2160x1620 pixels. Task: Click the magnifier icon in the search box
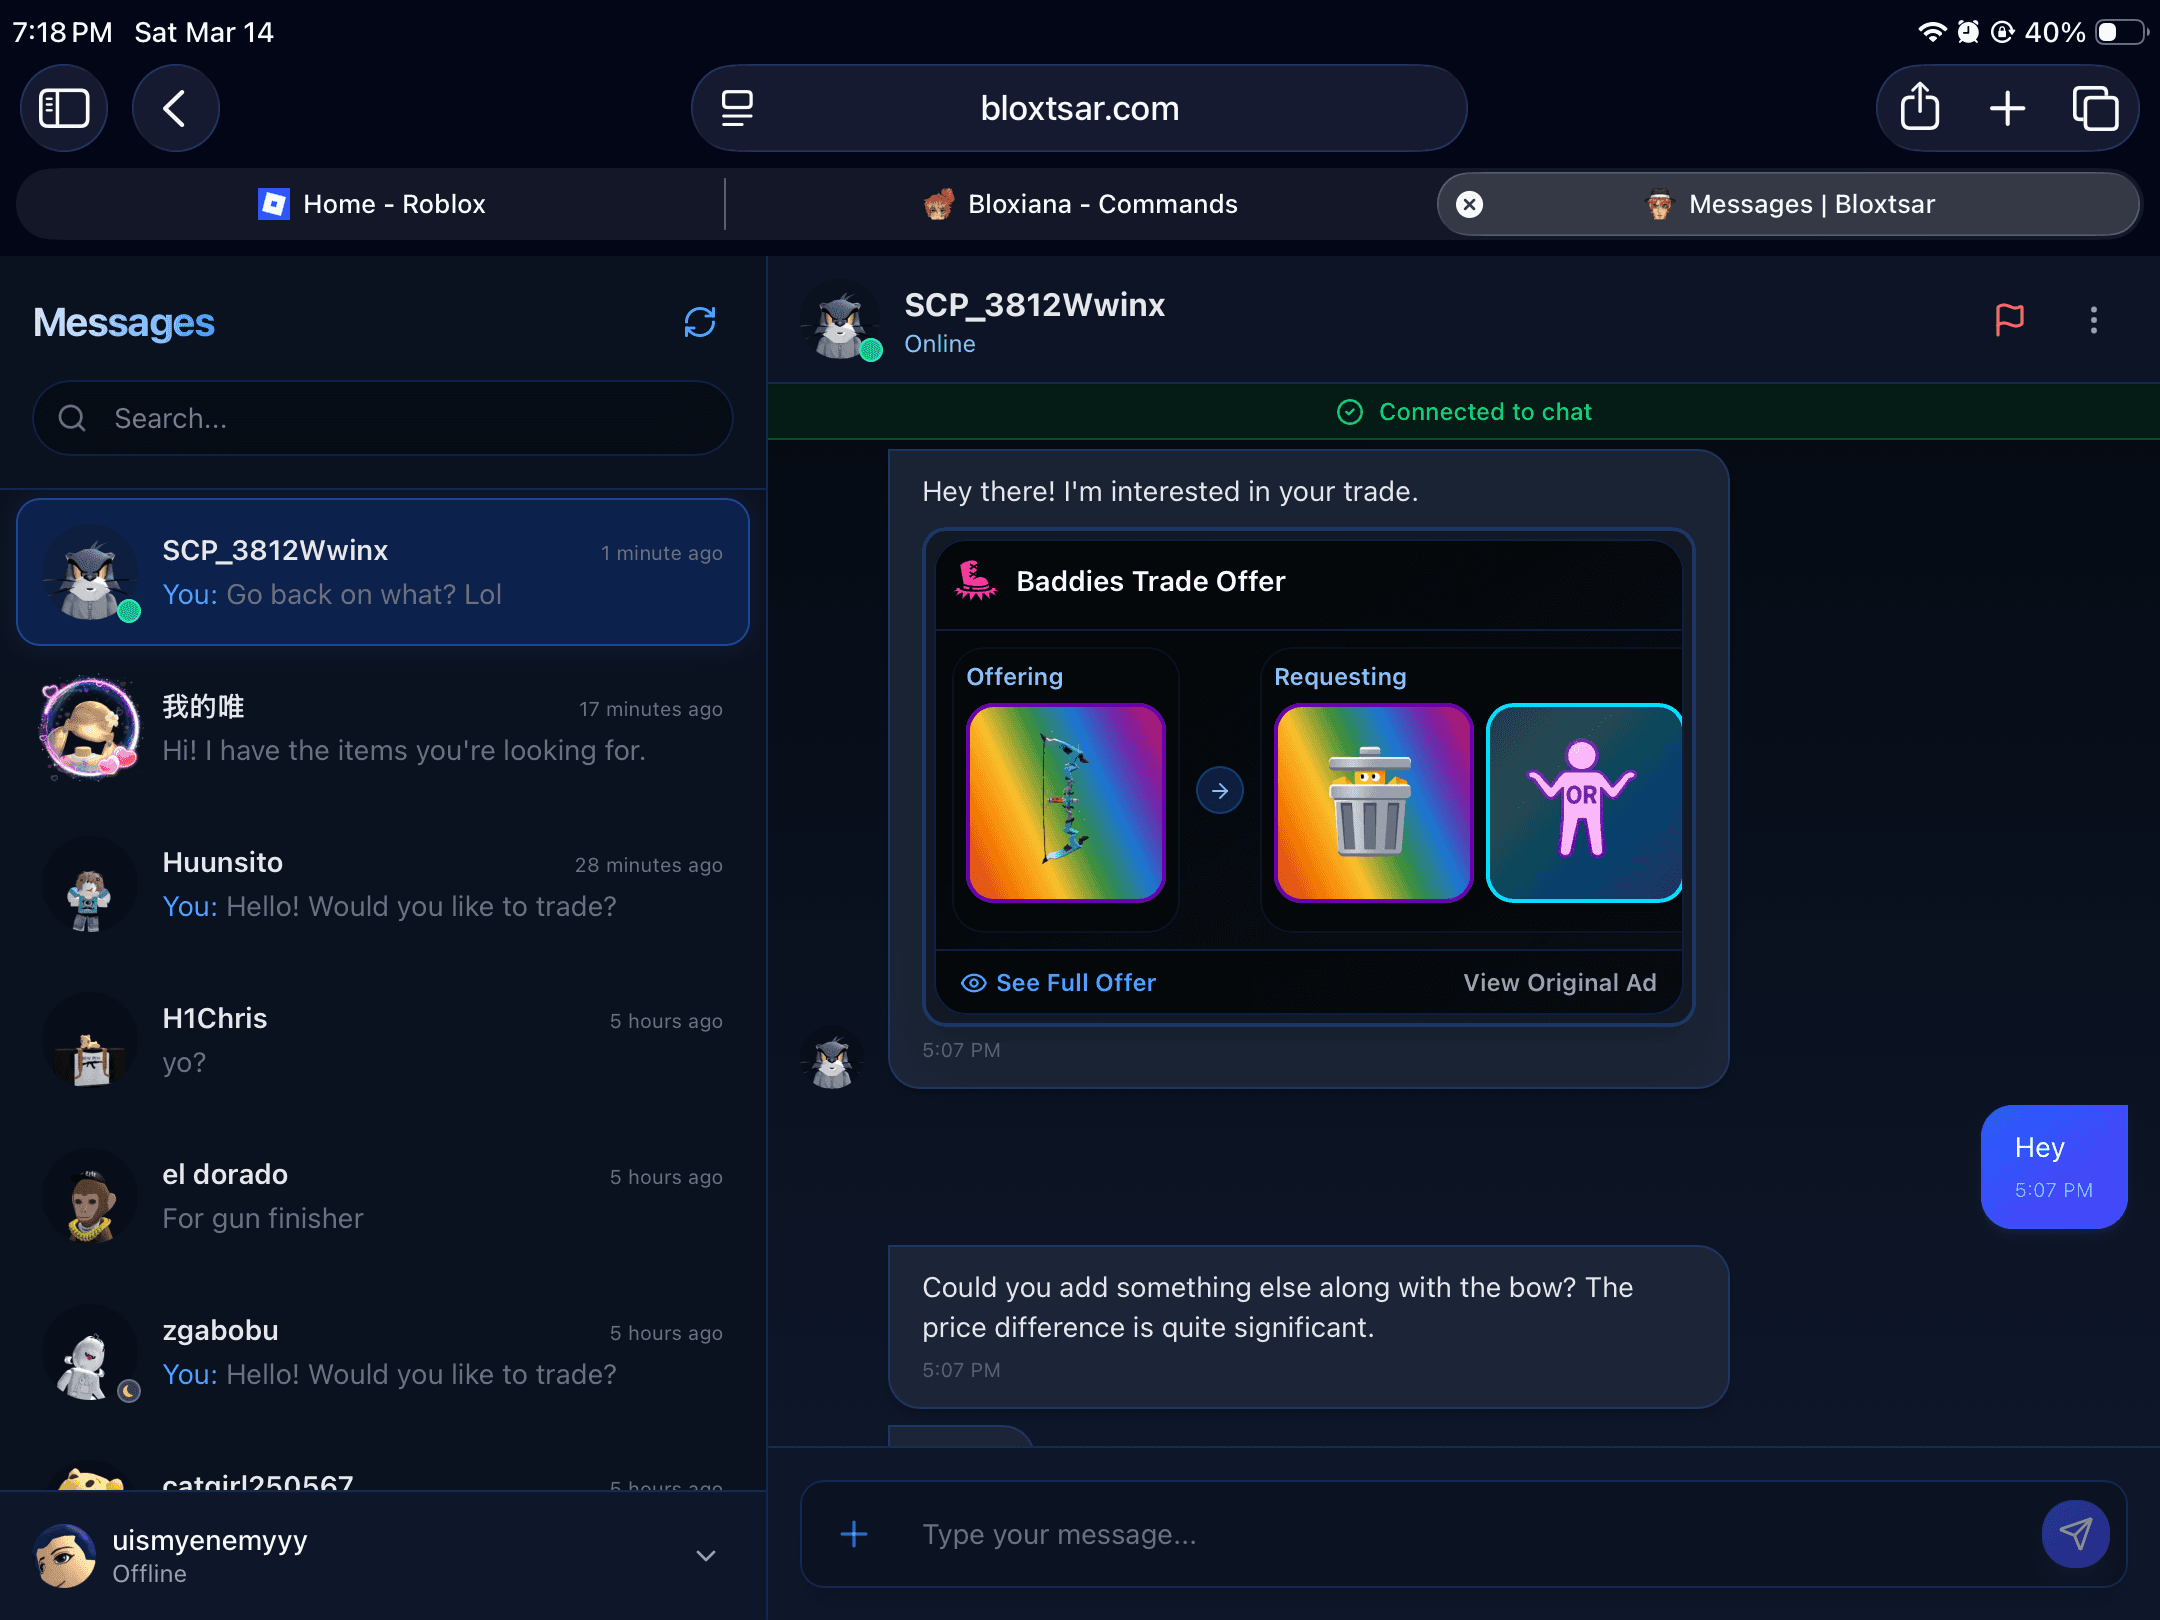(72, 418)
